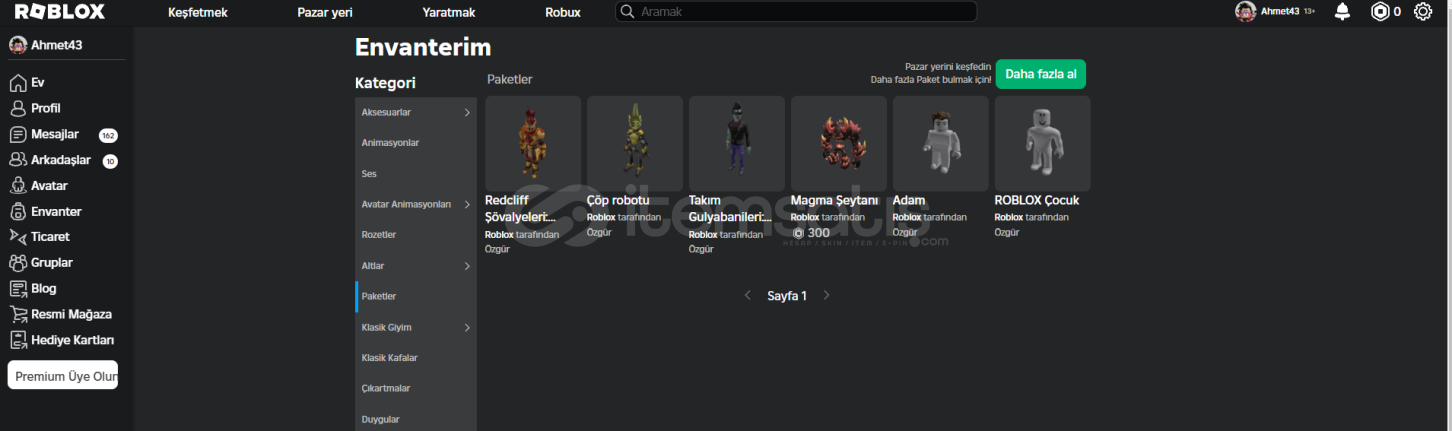Click the Ev home icon
Viewport: 1452px width, 431px height.
point(18,83)
